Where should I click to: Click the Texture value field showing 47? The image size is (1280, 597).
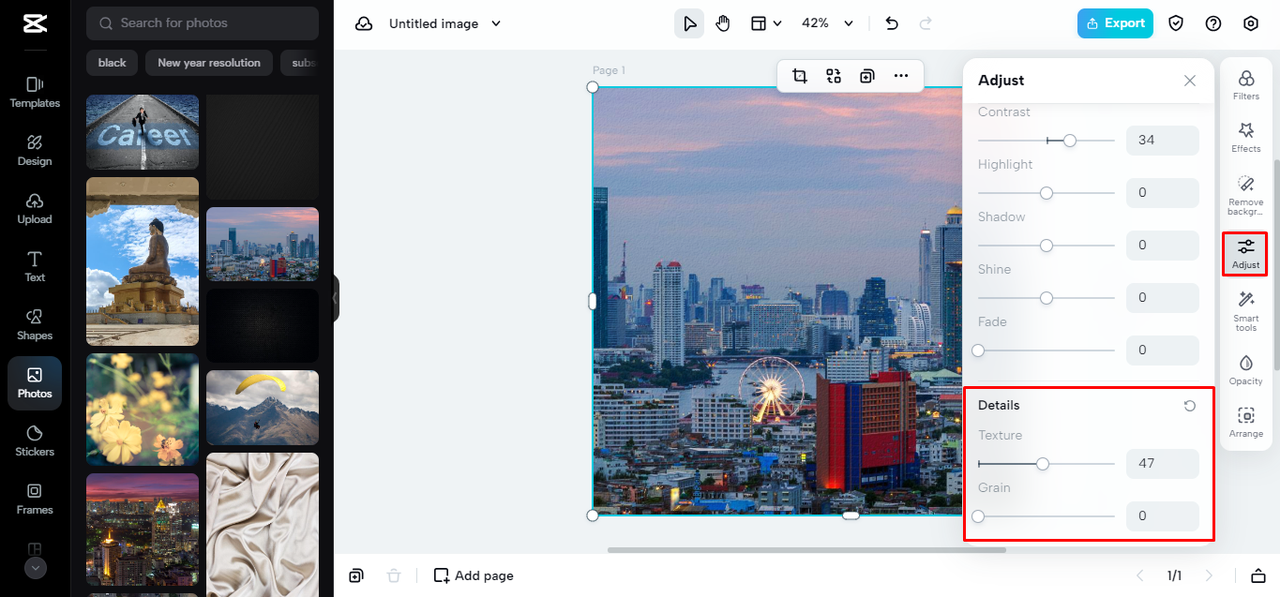click(x=1162, y=463)
